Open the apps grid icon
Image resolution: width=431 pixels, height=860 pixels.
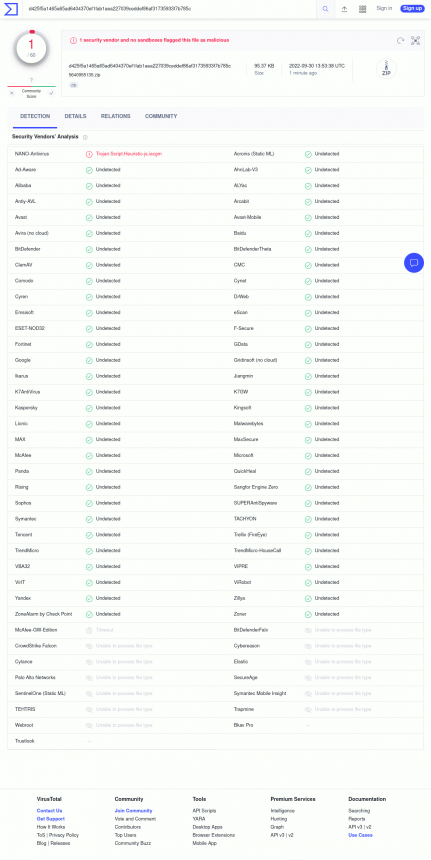point(362,9)
